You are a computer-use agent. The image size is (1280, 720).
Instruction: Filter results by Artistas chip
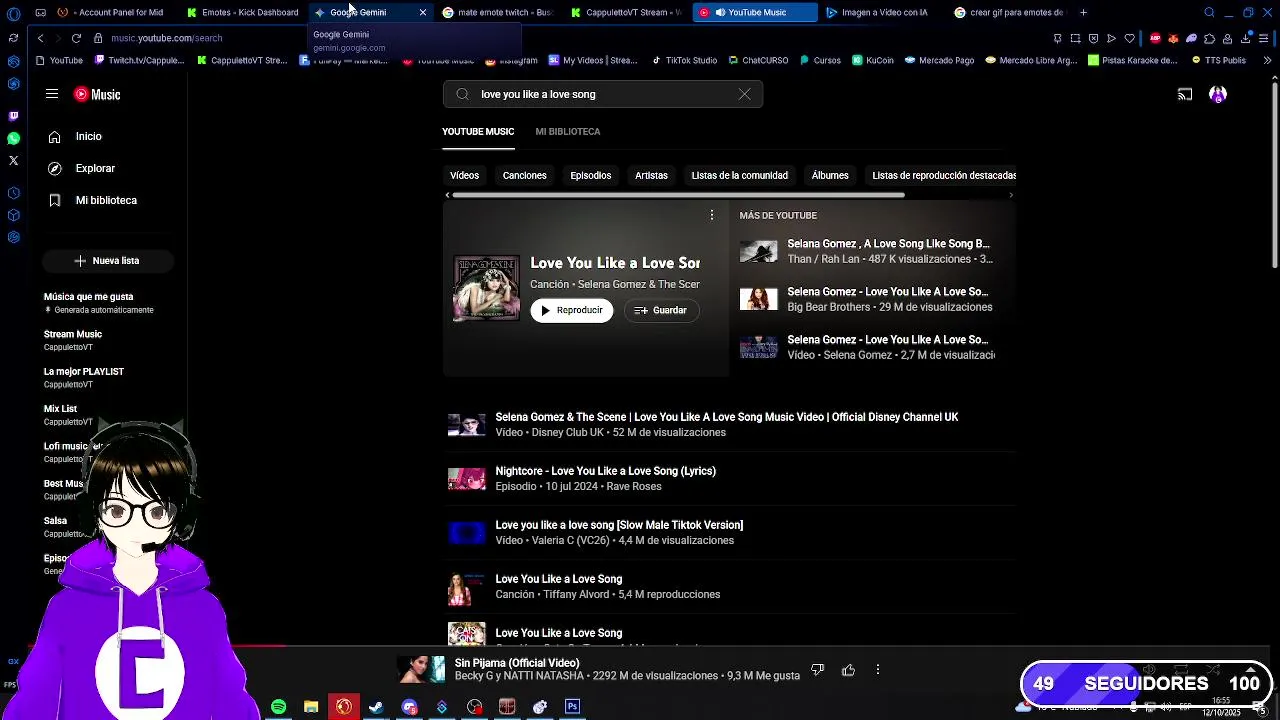651,175
